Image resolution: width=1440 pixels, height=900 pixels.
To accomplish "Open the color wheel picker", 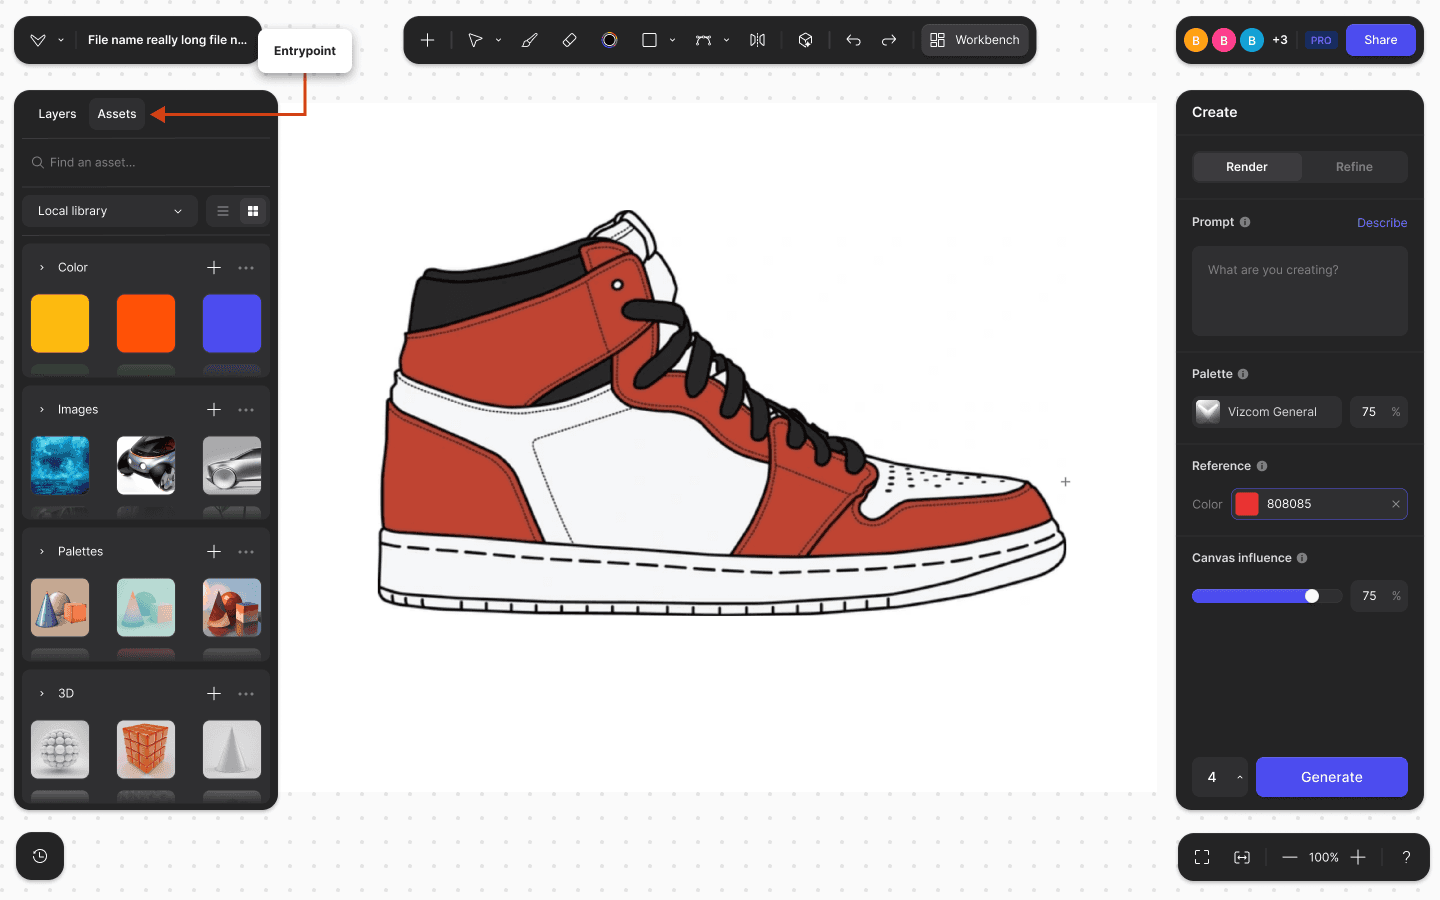I will point(609,40).
